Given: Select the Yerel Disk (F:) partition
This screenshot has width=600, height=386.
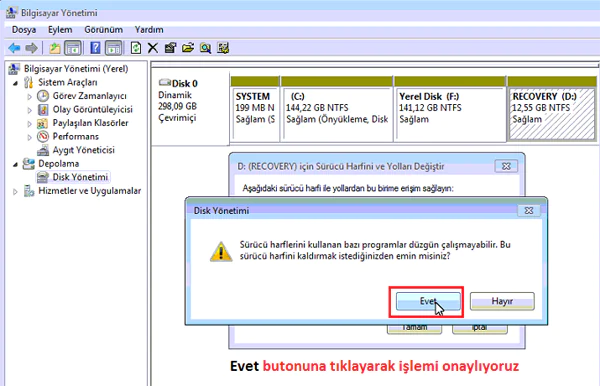Looking at the screenshot, I should [x=450, y=109].
